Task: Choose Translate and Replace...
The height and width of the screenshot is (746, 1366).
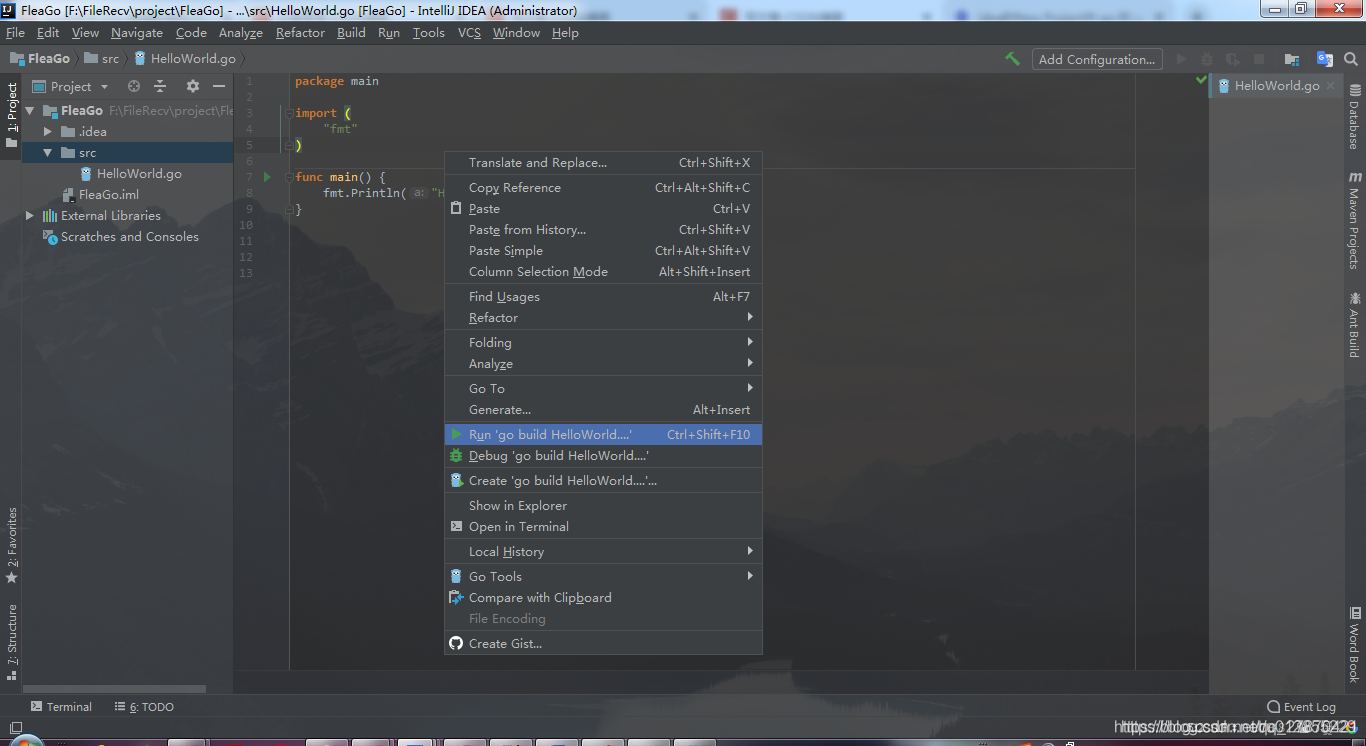Action: pos(603,163)
